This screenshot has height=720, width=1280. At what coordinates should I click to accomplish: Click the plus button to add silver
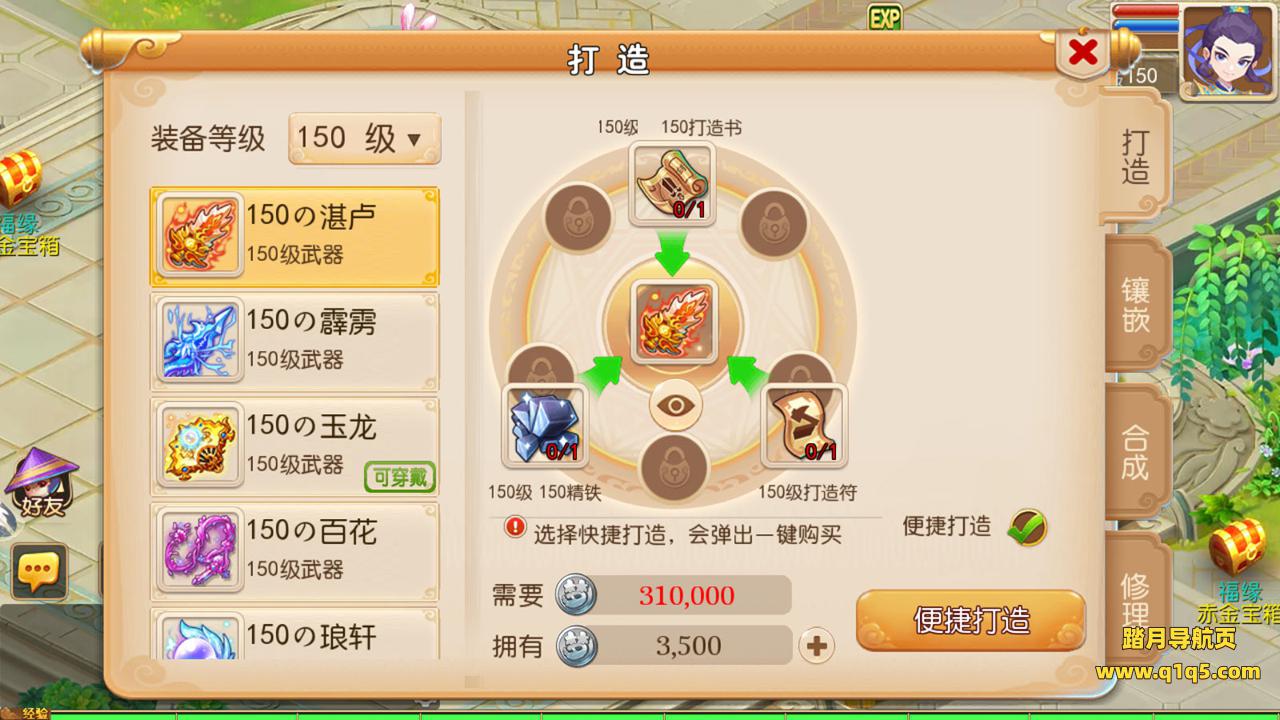coord(817,646)
